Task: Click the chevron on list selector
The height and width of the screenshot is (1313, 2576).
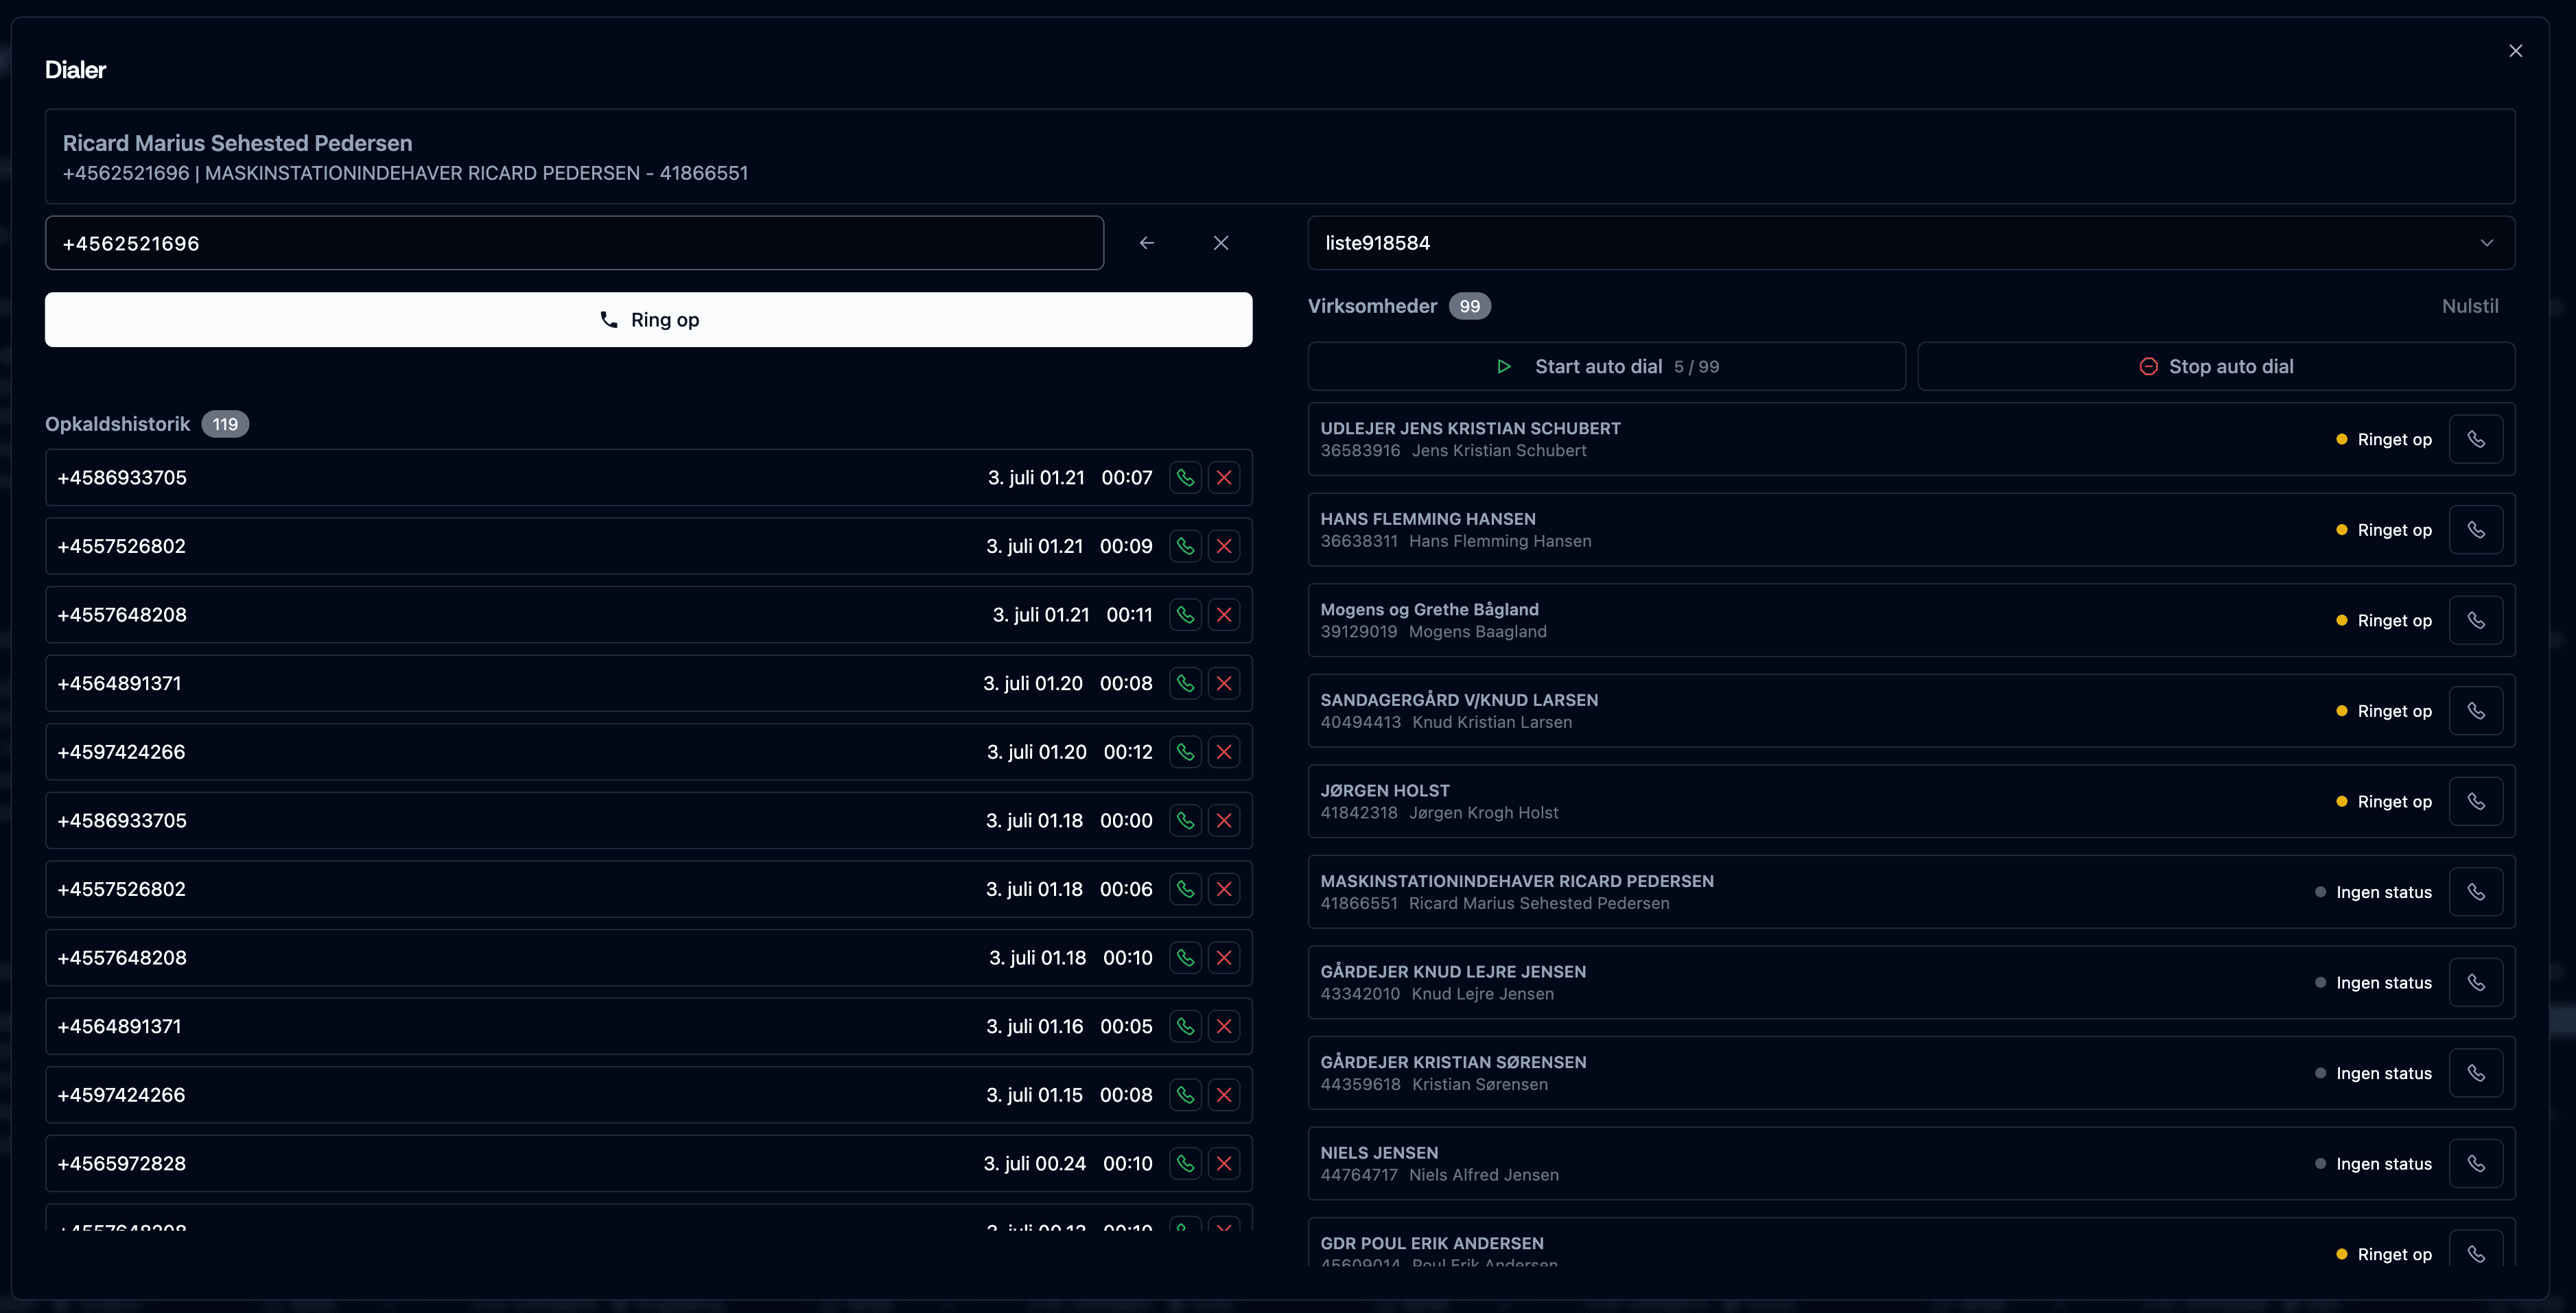Action: click(2486, 243)
